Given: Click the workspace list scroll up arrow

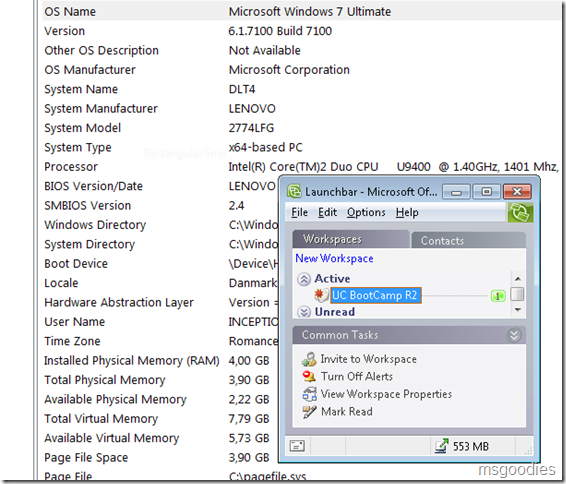Looking at the screenshot, I should (518, 279).
